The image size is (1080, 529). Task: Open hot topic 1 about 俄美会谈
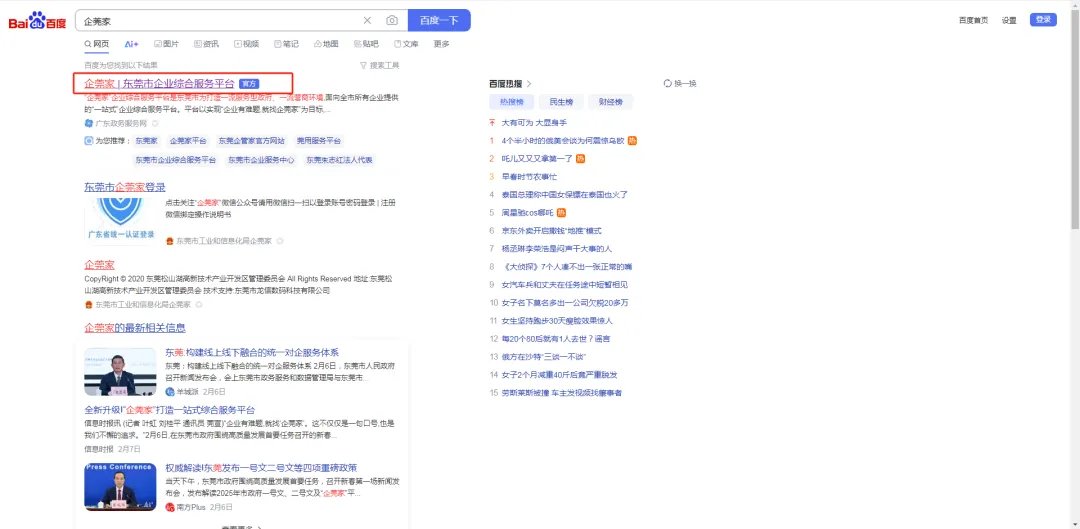point(563,141)
